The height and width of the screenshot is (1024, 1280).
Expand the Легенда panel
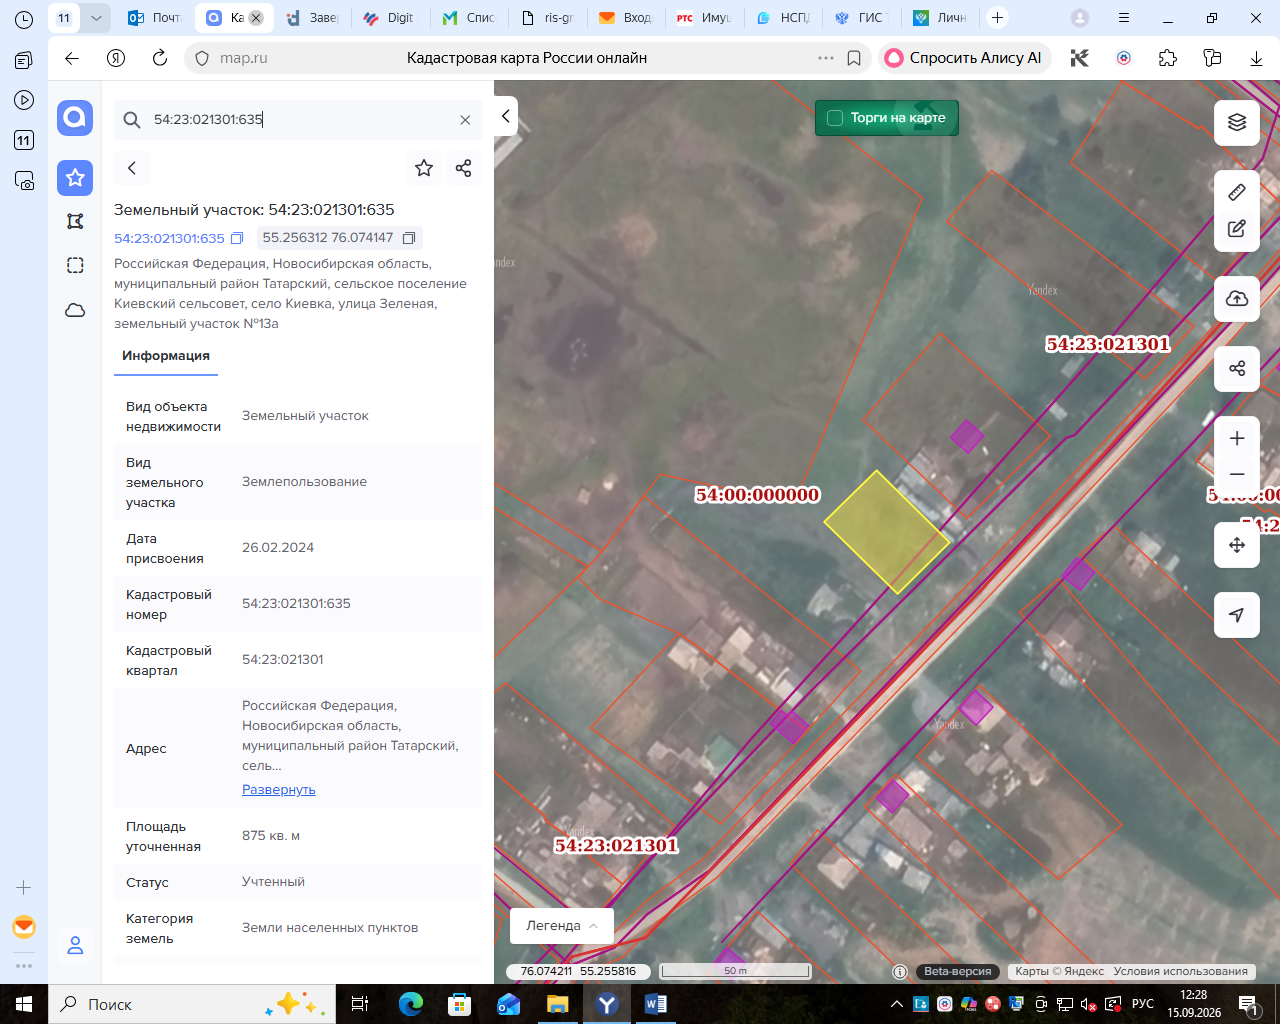(562, 926)
